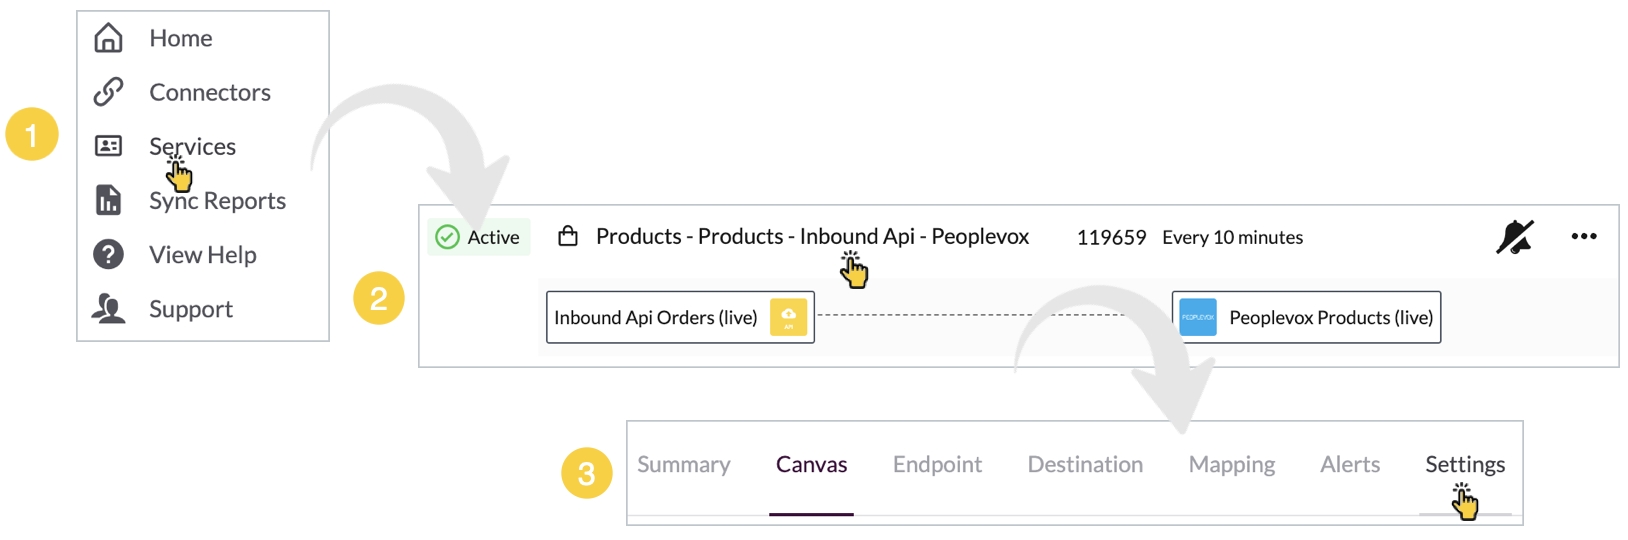Open the Endpoint tab
The width and height of the screenshot is (1628, 540).
tap(937, 465)
